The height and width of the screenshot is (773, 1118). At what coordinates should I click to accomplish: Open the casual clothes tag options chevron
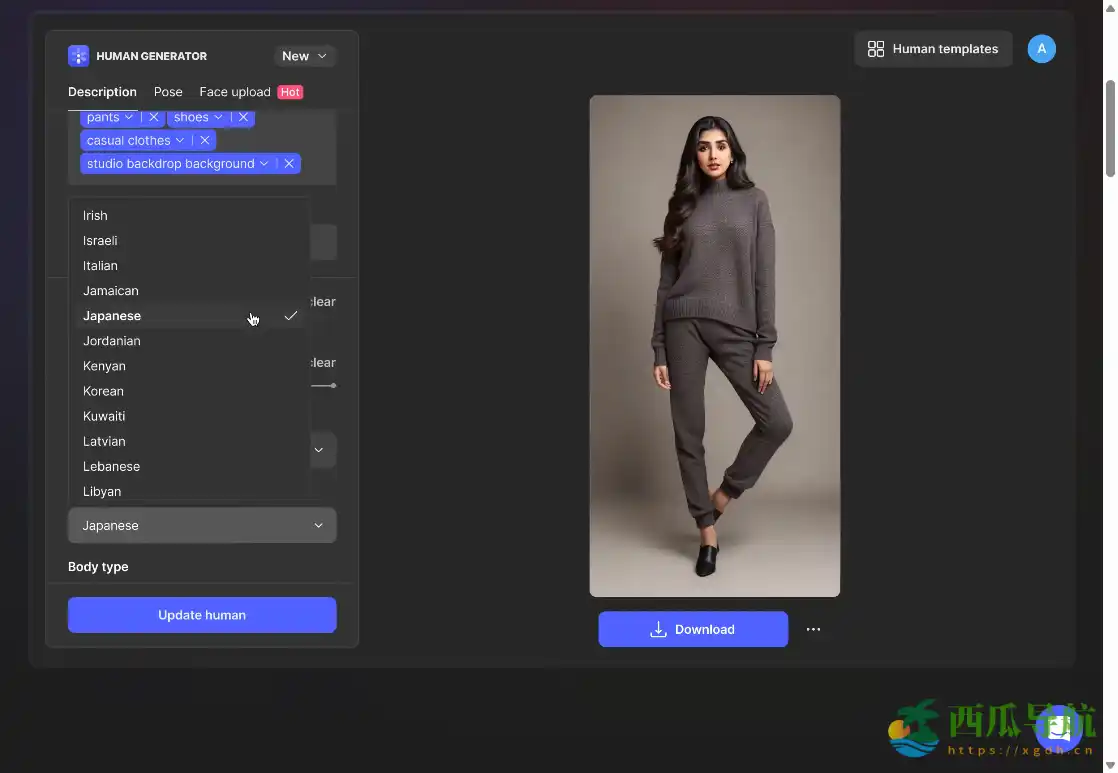point(180,140)
